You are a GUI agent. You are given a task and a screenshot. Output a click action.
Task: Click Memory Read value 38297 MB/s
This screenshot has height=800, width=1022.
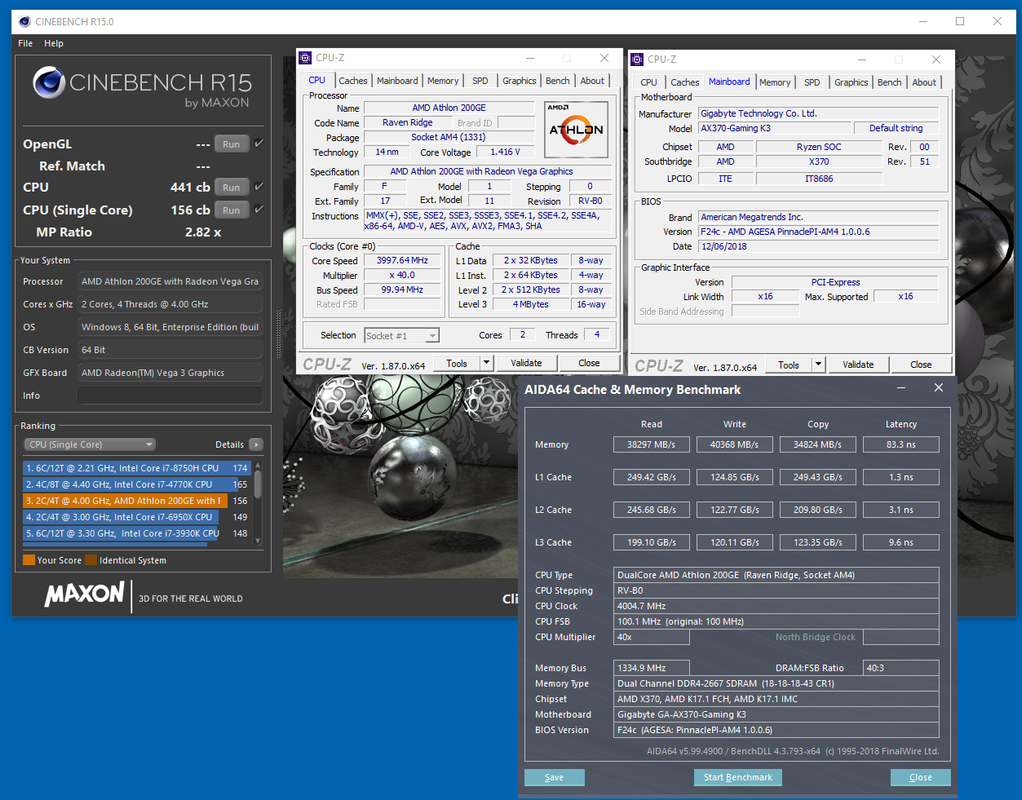651,445
